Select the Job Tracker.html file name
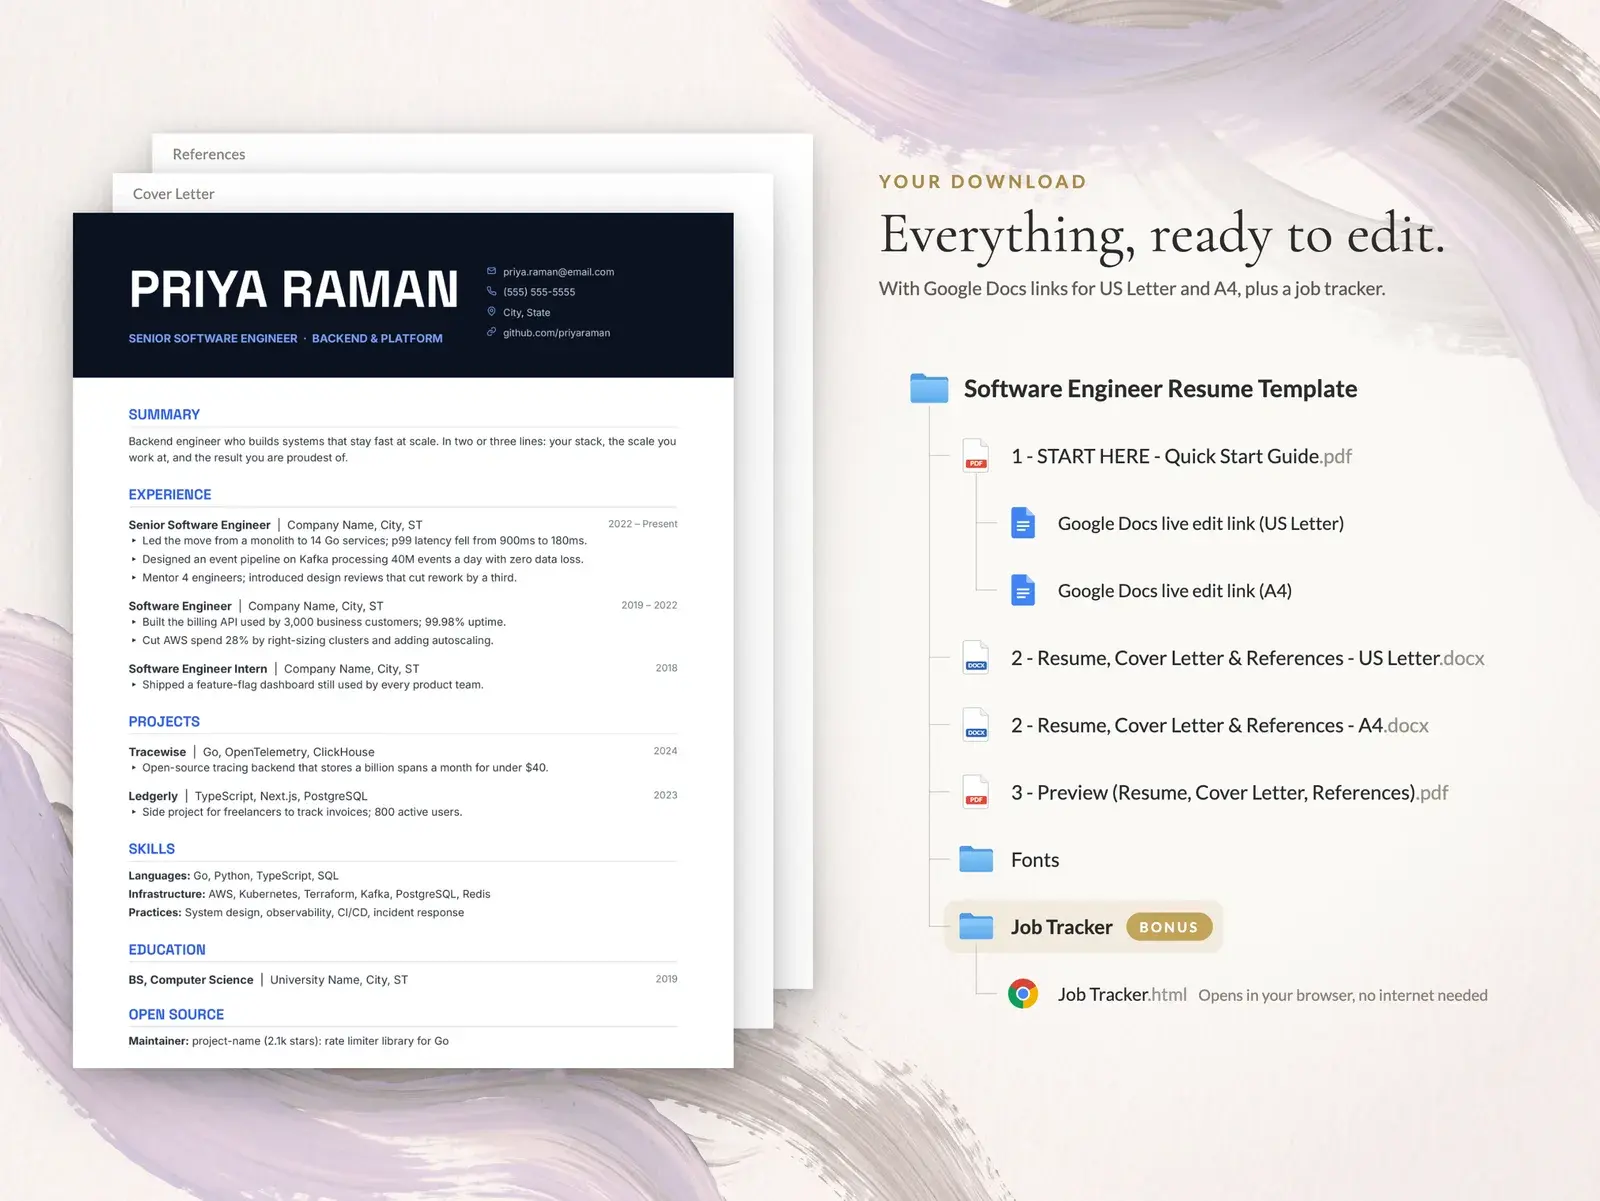 tap(1122, 994)
